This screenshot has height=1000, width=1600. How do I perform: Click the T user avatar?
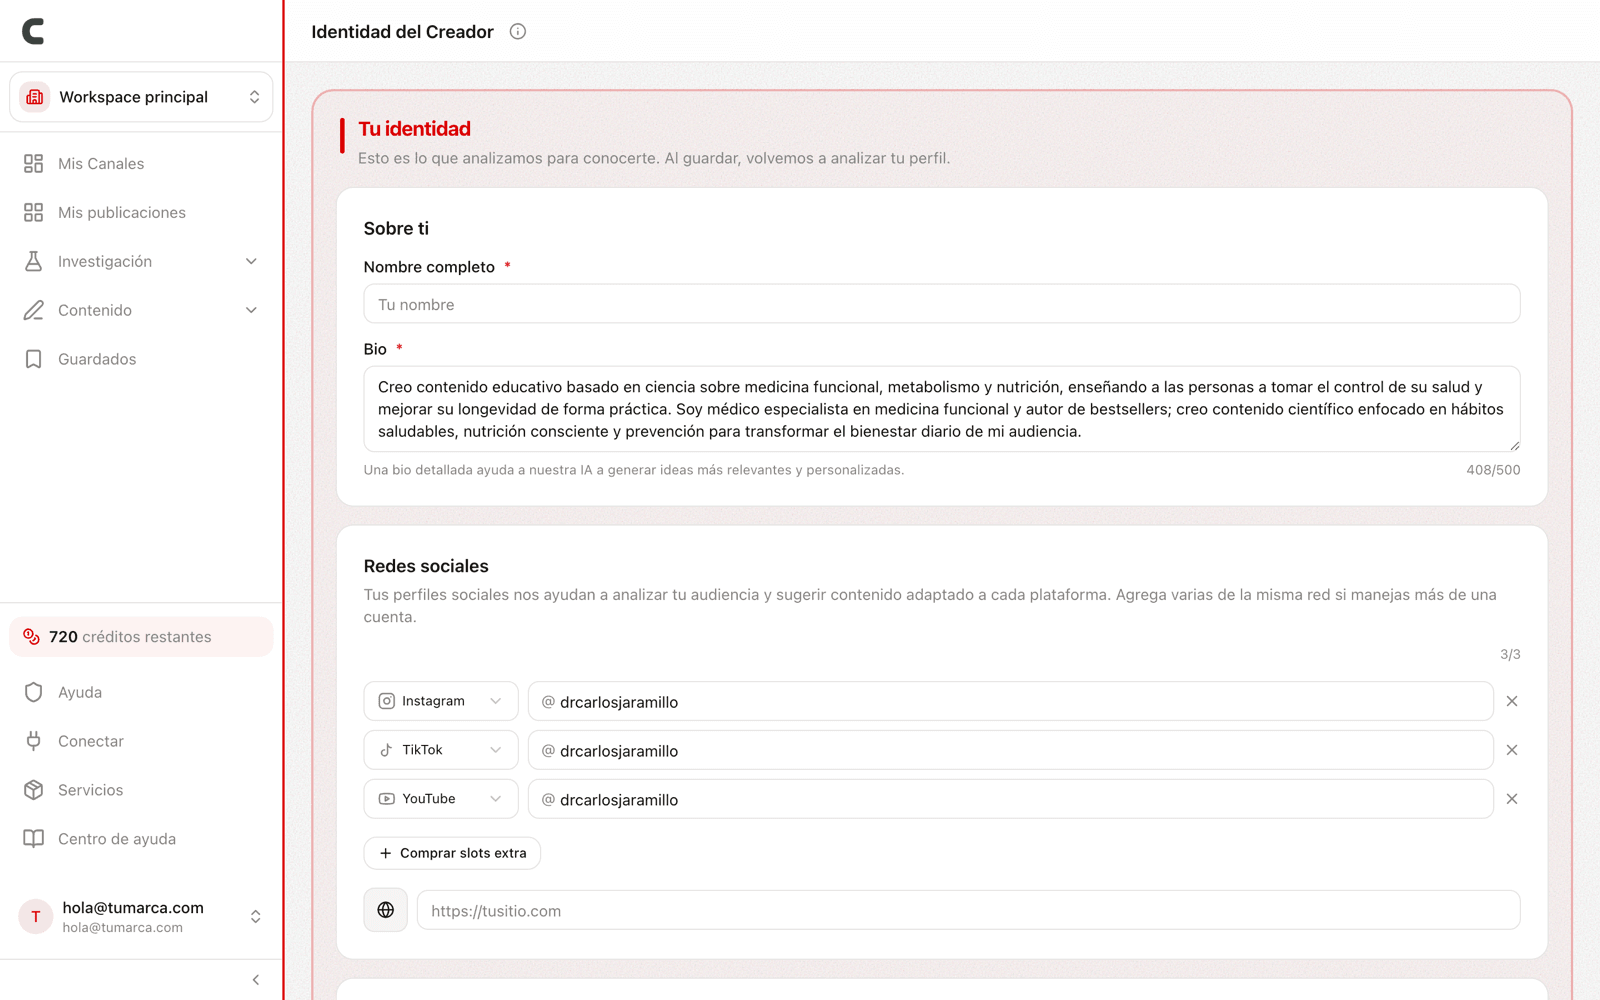coord(36,916)
